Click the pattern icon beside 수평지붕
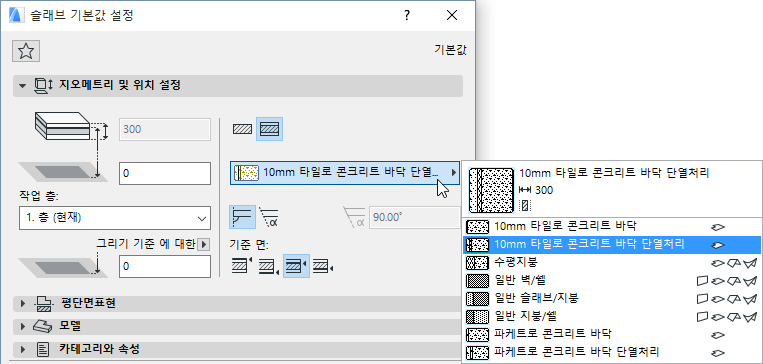Viewport: 763px width, 364px height. point(477,263)
